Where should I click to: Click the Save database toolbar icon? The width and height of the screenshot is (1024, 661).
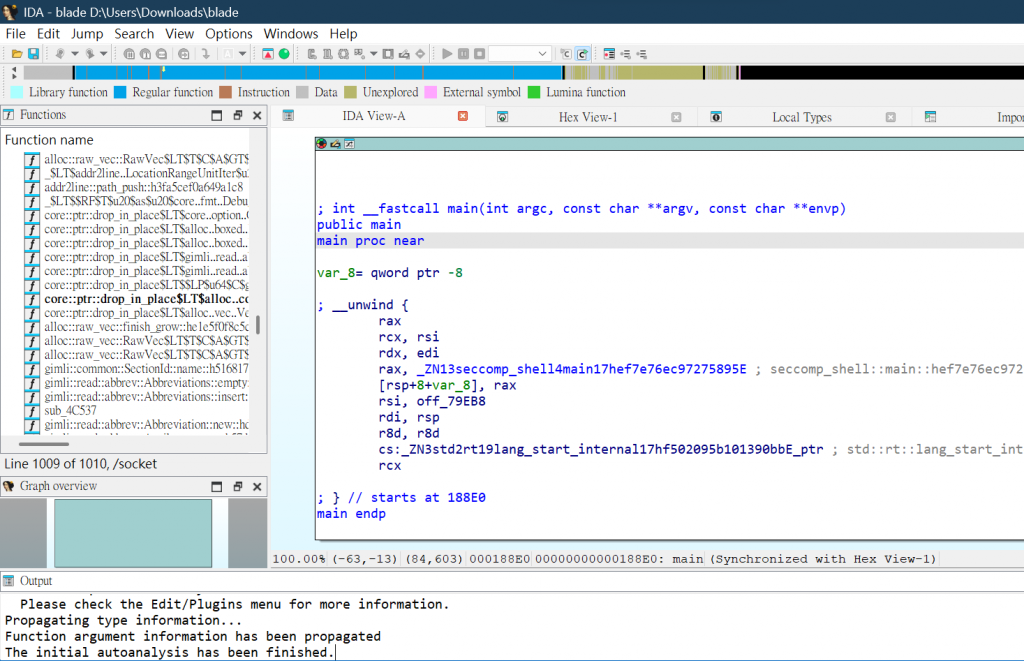click(33, 53)
